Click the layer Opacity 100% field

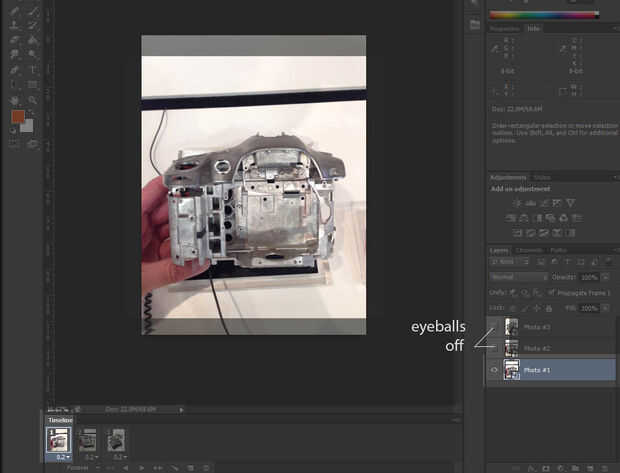click(x=590, y=277)
